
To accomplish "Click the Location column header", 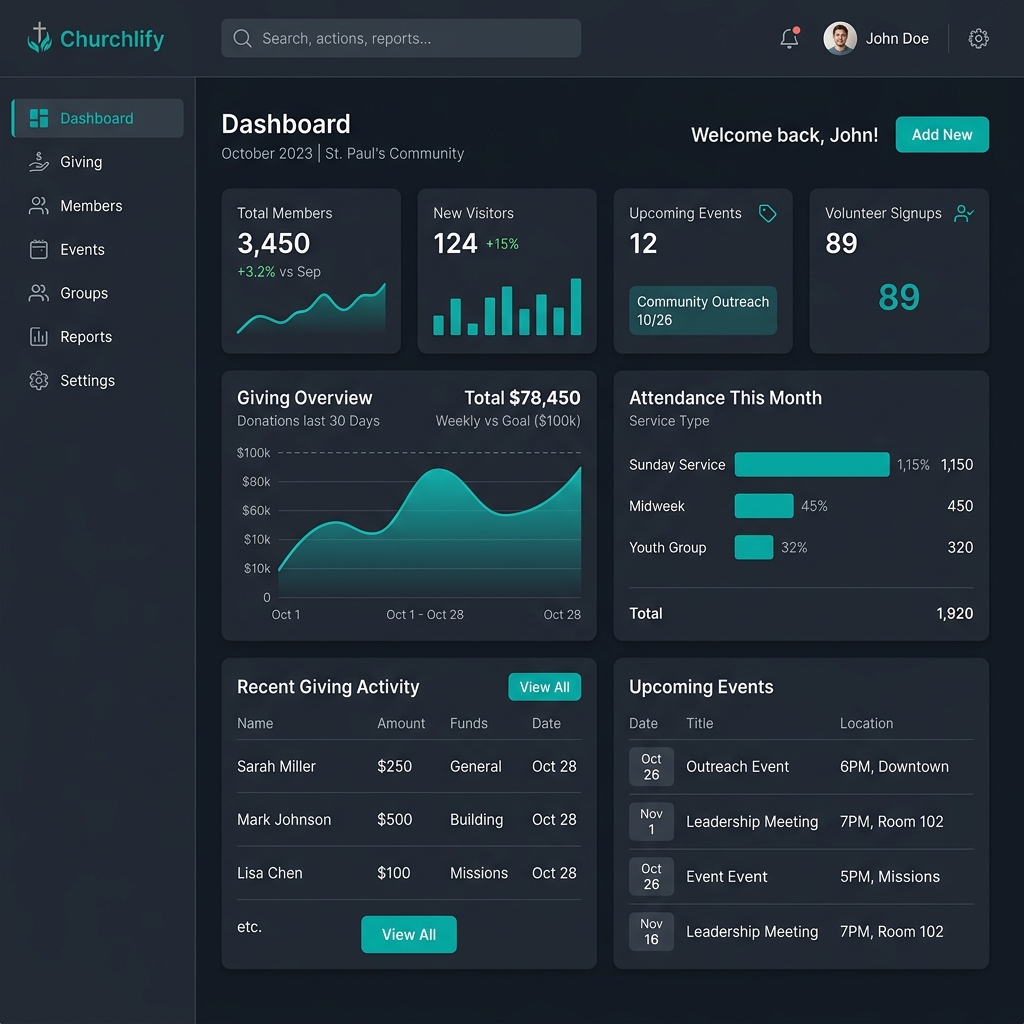I will (866, 724).
